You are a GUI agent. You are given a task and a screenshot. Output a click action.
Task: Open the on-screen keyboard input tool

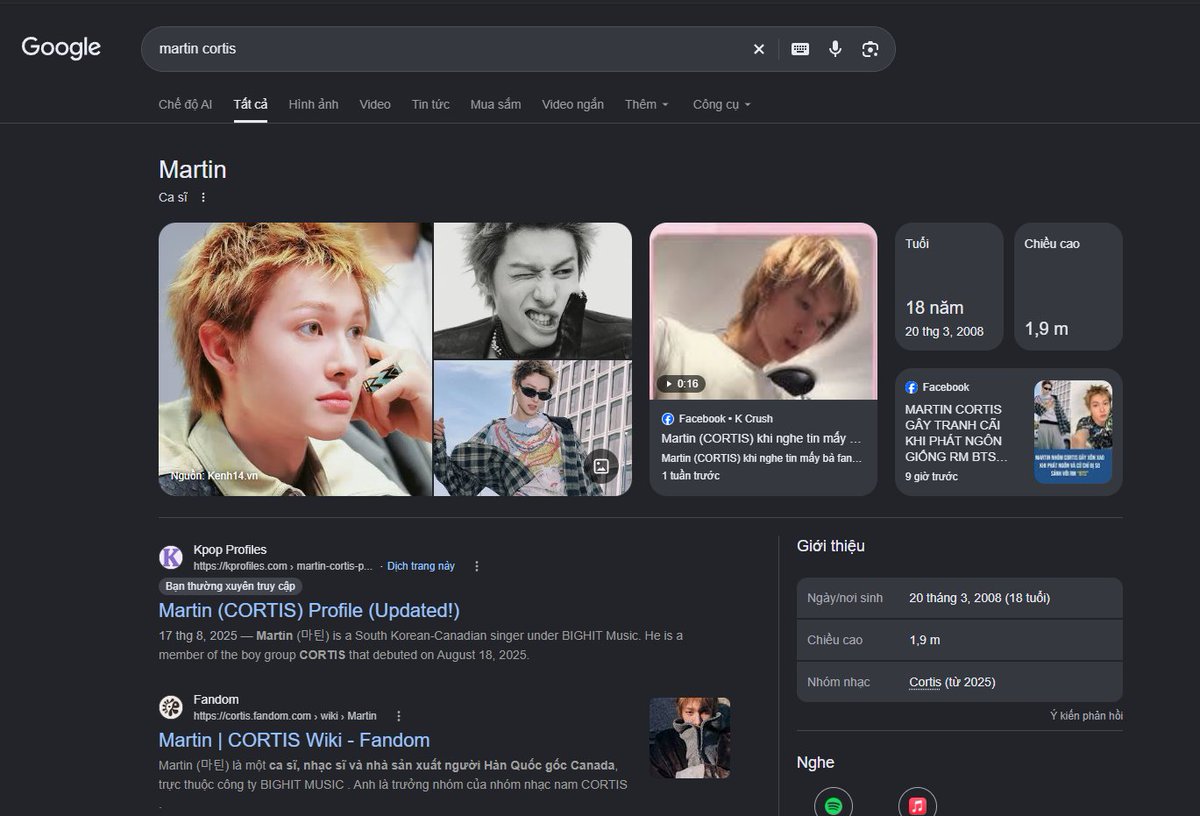[800, 49]
